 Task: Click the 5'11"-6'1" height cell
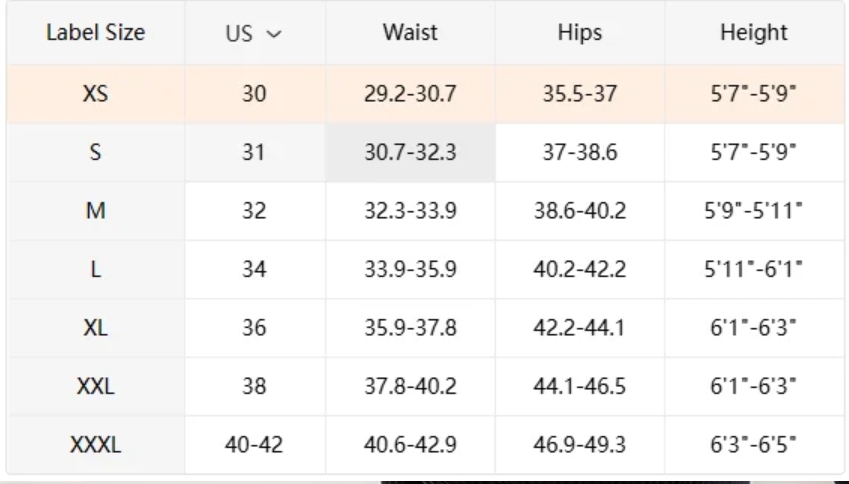click(x=754, y=270)
